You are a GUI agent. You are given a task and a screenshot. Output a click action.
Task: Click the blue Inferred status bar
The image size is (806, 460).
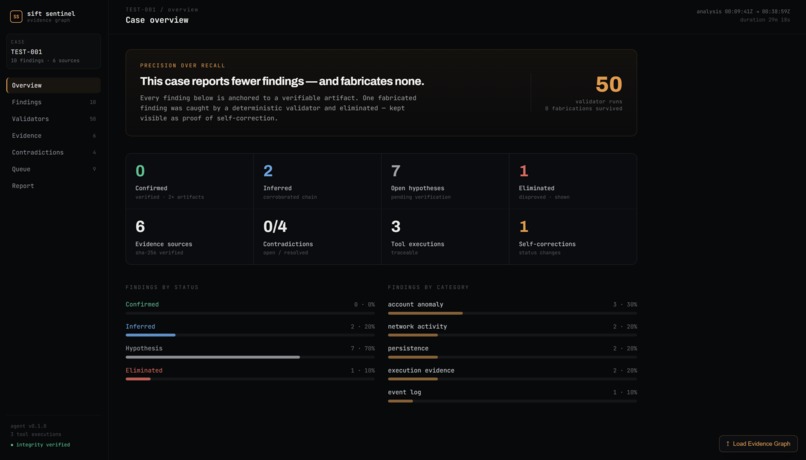point(150,335)
